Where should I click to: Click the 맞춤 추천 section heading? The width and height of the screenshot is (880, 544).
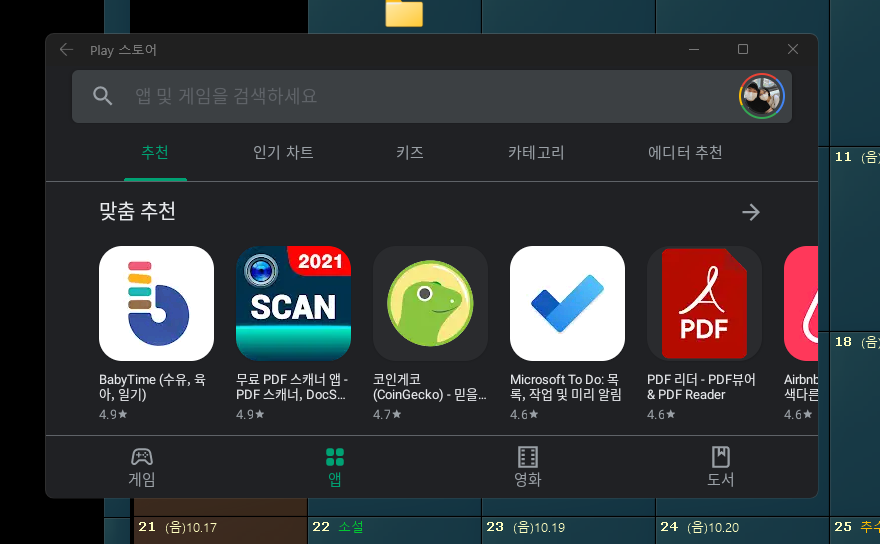pyautogui.click(x=138, y=212)
